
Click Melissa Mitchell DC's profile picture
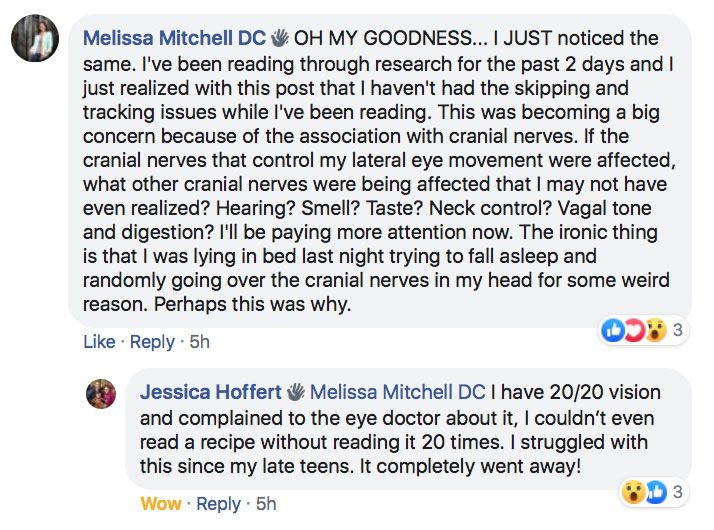pos(34,41)
